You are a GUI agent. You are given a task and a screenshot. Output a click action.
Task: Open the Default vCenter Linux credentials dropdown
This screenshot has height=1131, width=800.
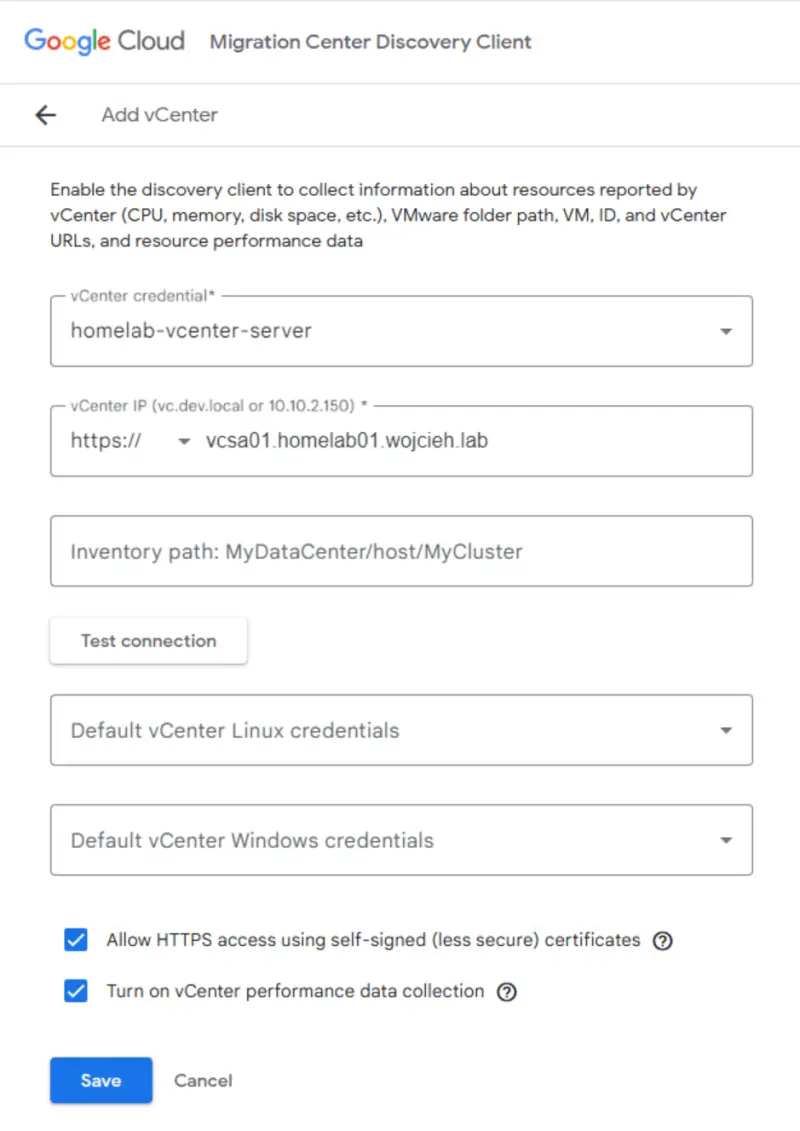click(x=400, y=730)
